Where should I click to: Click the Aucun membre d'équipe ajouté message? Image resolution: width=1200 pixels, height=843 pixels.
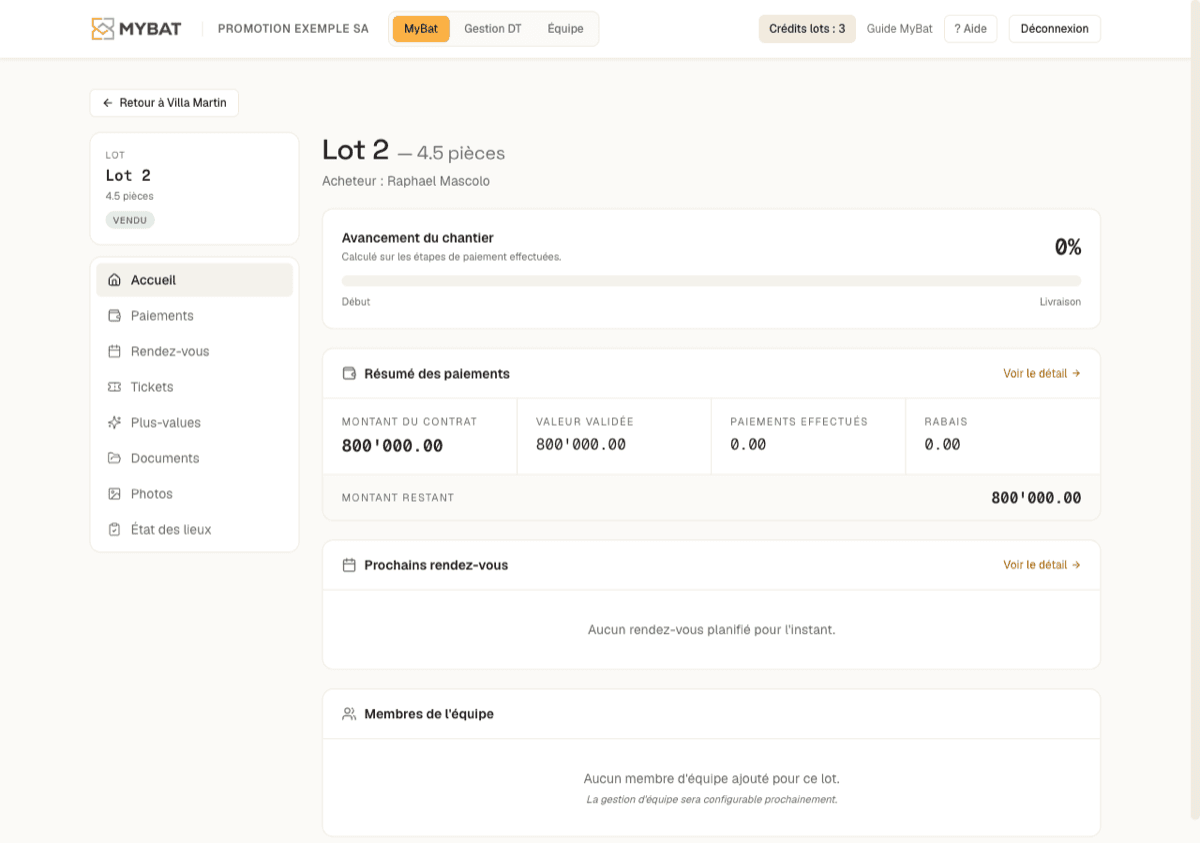click(x=711, y=778)
